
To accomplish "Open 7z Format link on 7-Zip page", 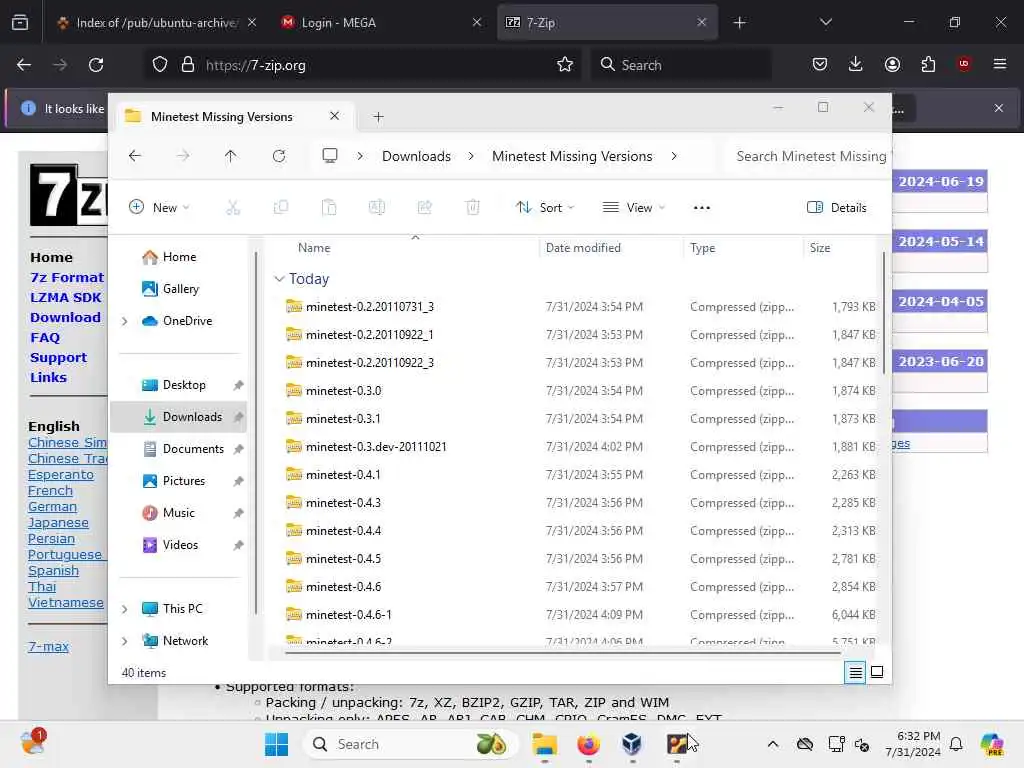I will (x=67, y=278).
